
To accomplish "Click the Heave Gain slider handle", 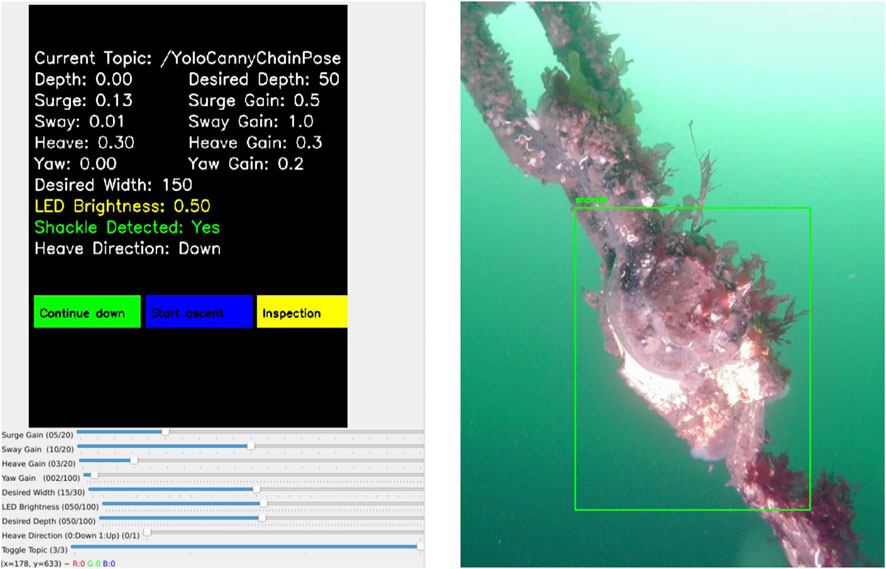I will pos(133,461).
